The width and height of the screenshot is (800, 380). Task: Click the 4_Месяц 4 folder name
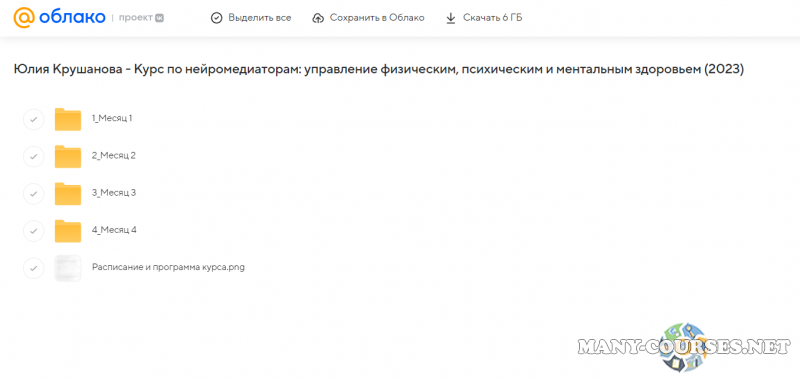point(114,230)
